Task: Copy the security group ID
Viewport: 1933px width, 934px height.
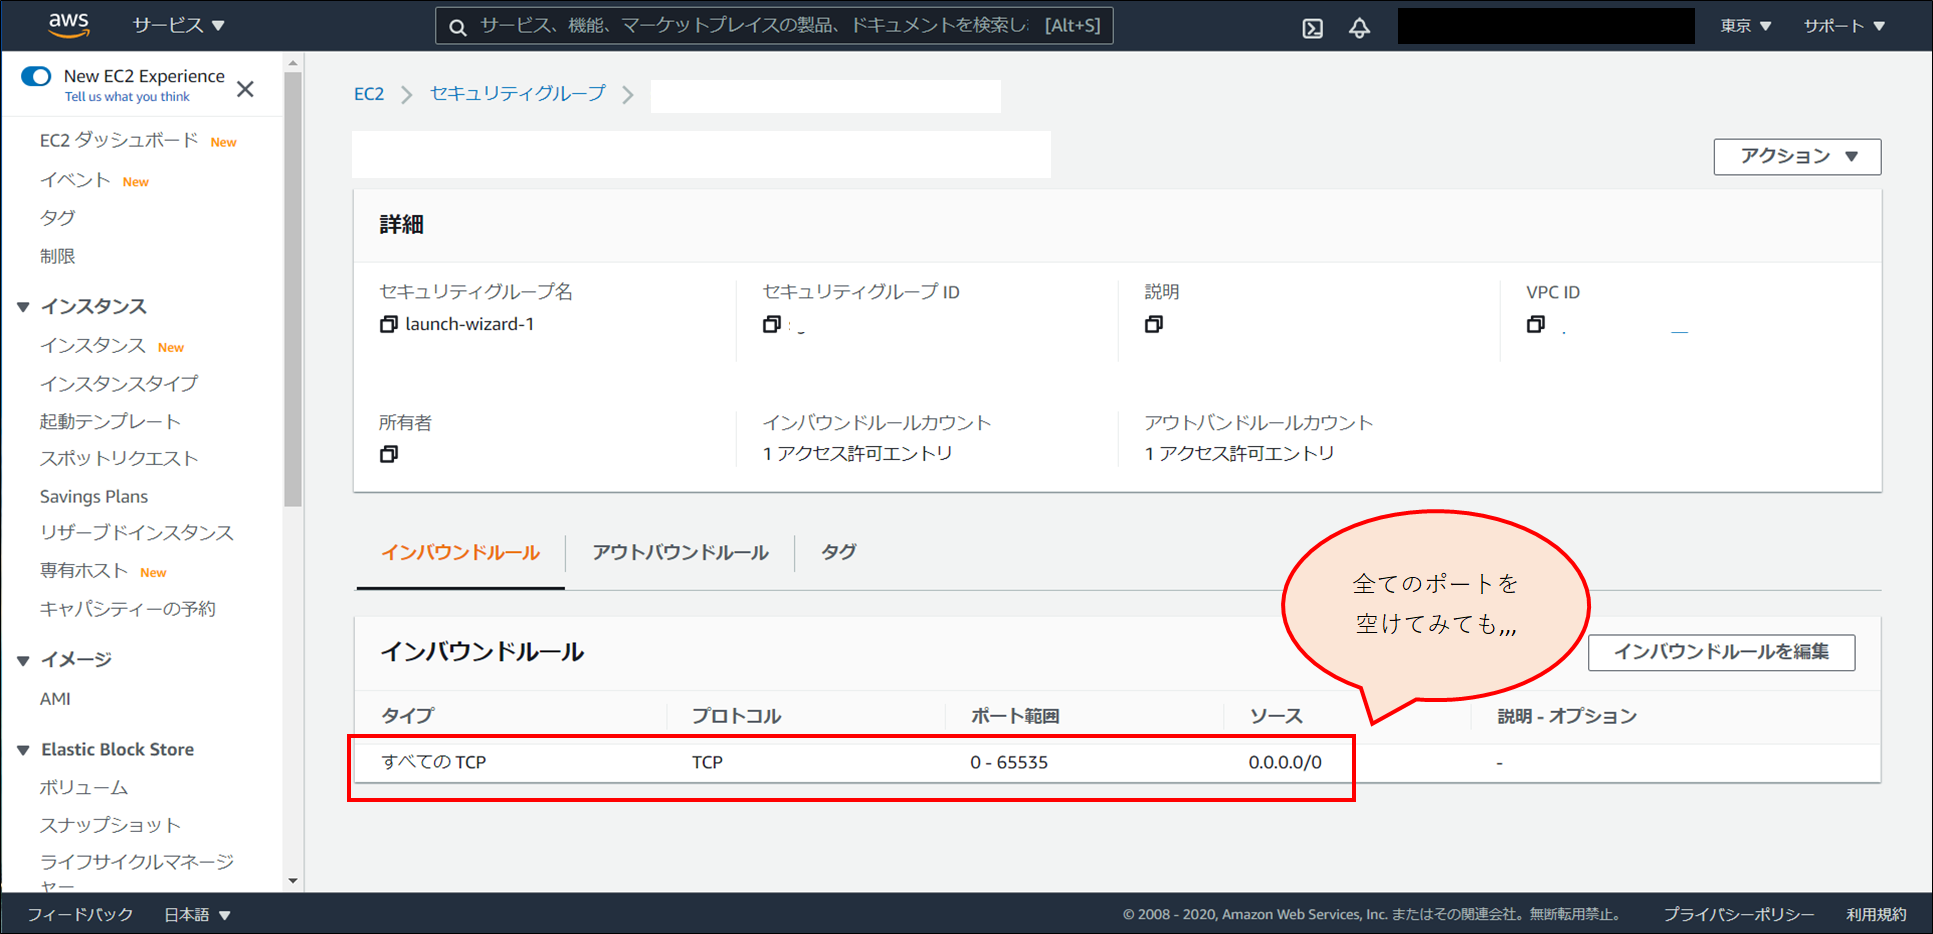Action: [772, 324]
